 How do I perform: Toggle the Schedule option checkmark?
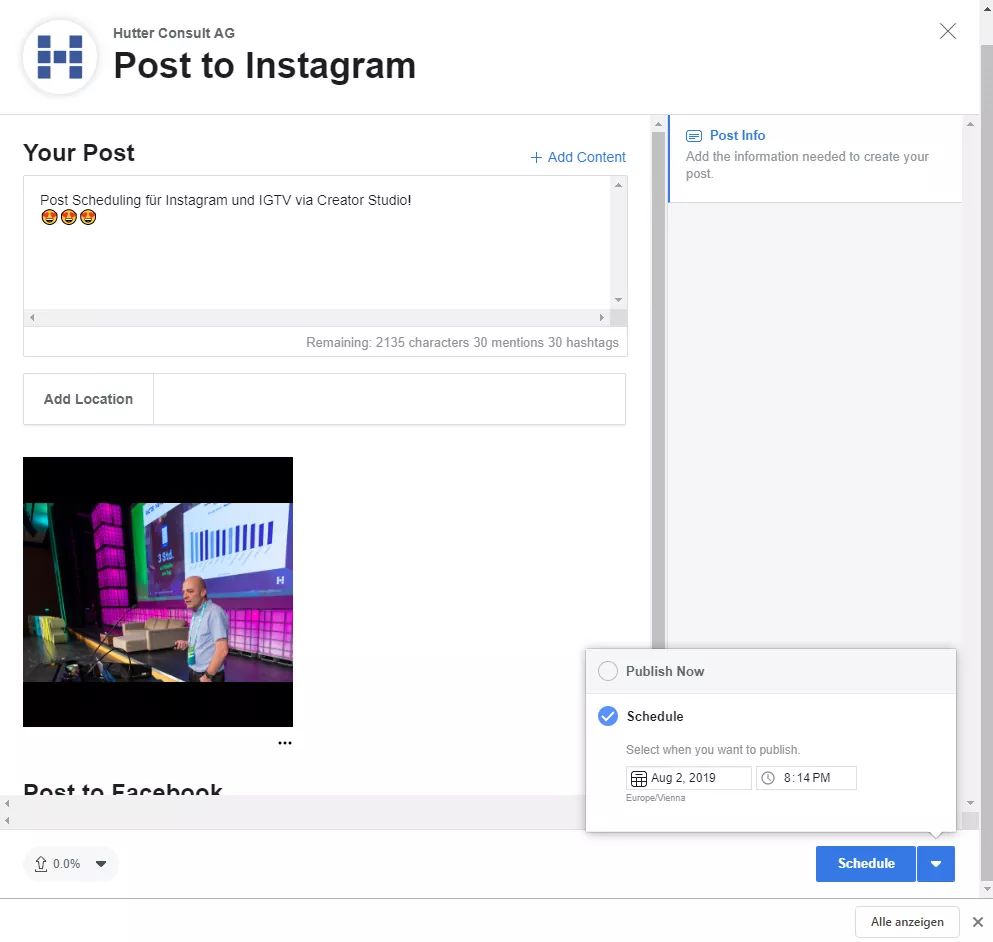click(608, 716)
